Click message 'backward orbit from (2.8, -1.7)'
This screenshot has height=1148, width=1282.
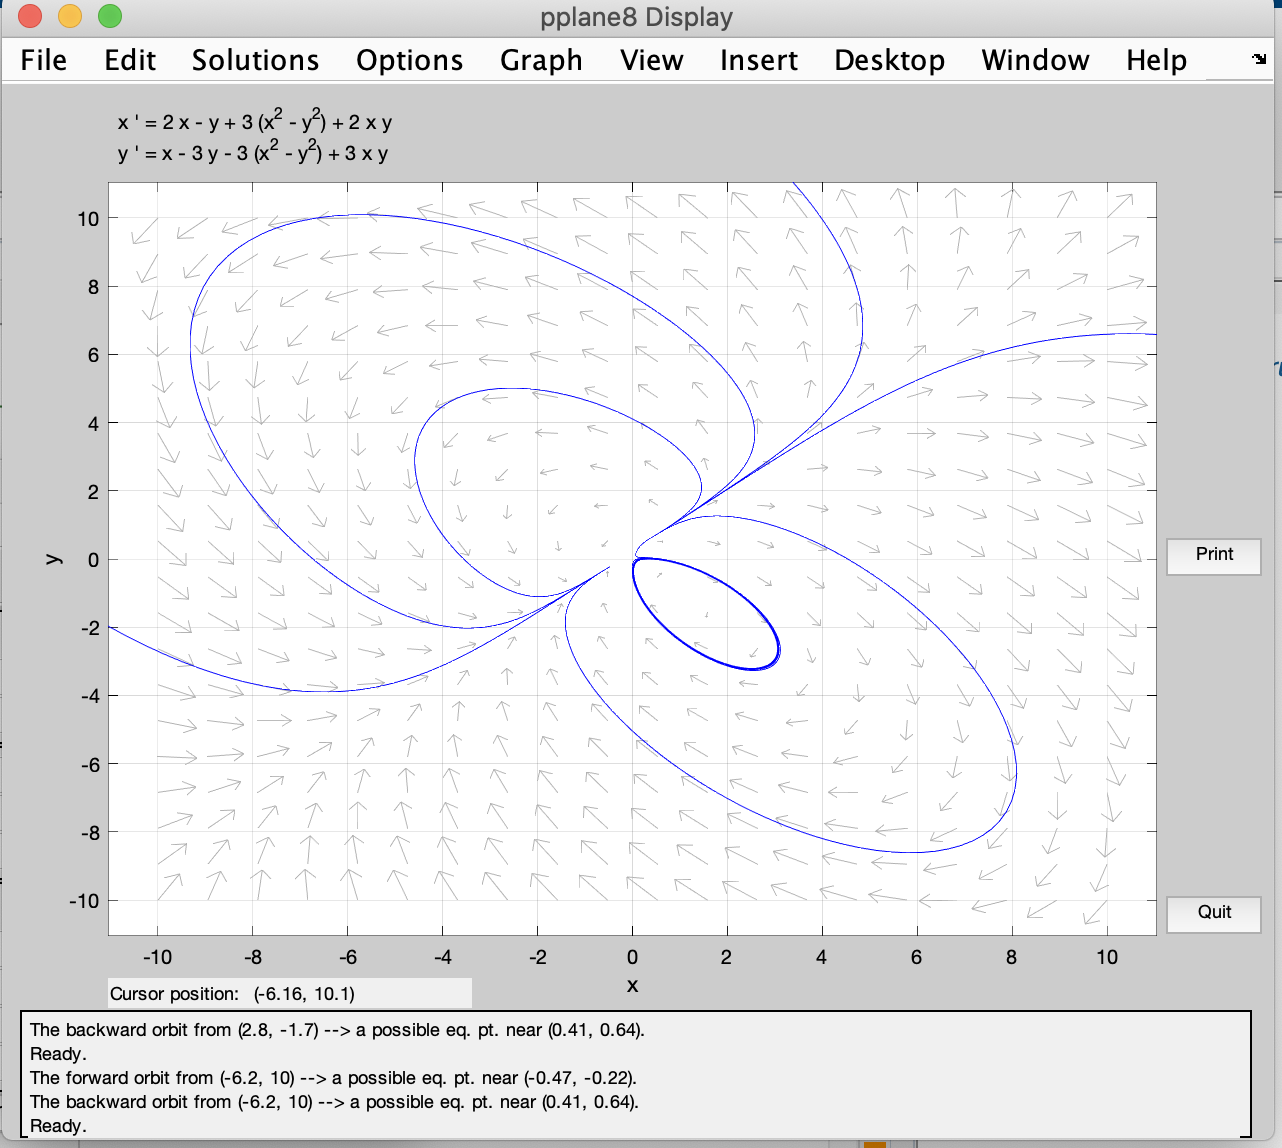point(337,1030)
